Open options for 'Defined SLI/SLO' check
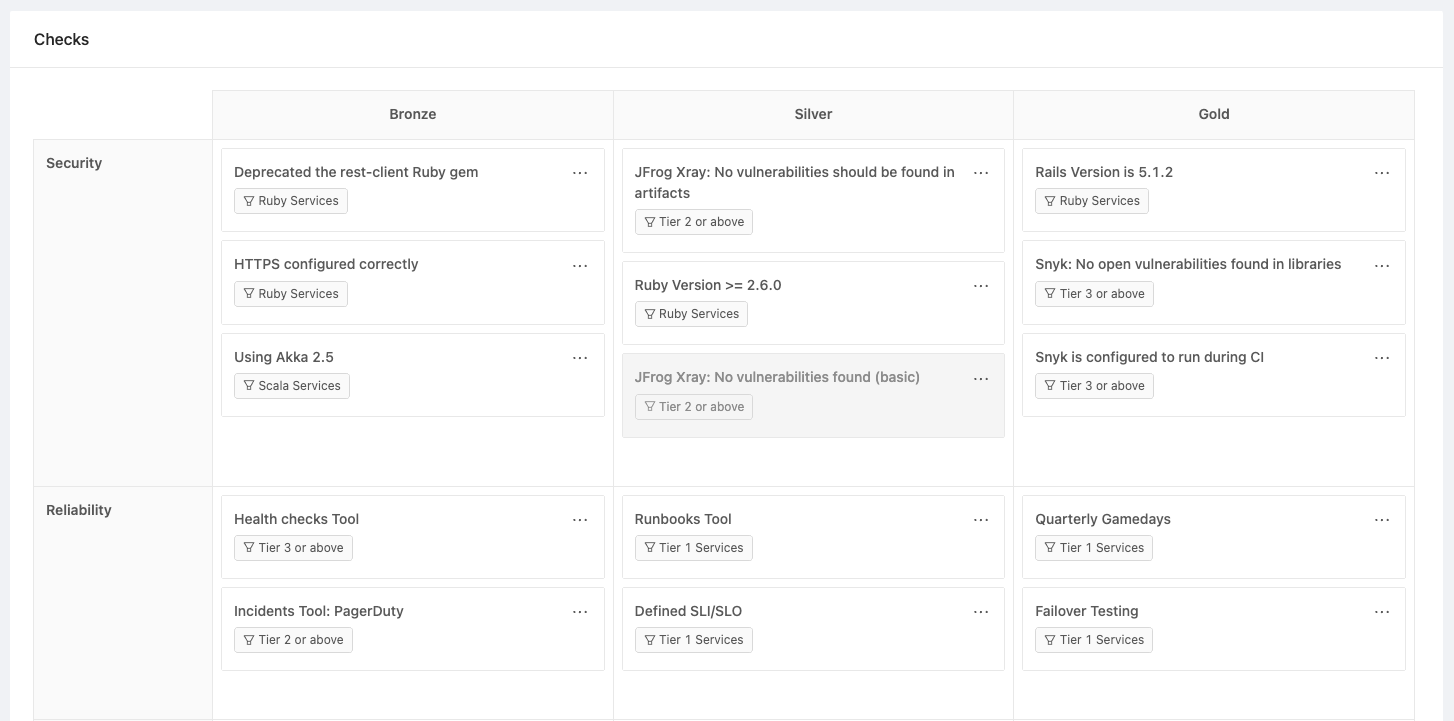Screen dimensions: 1454x721 click(981, 612)
